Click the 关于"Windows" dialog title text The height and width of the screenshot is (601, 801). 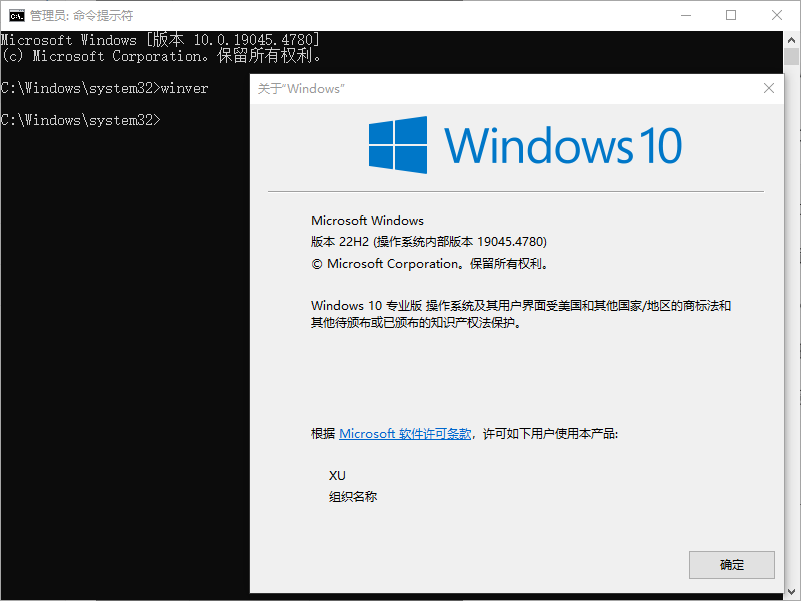(301, 89)
